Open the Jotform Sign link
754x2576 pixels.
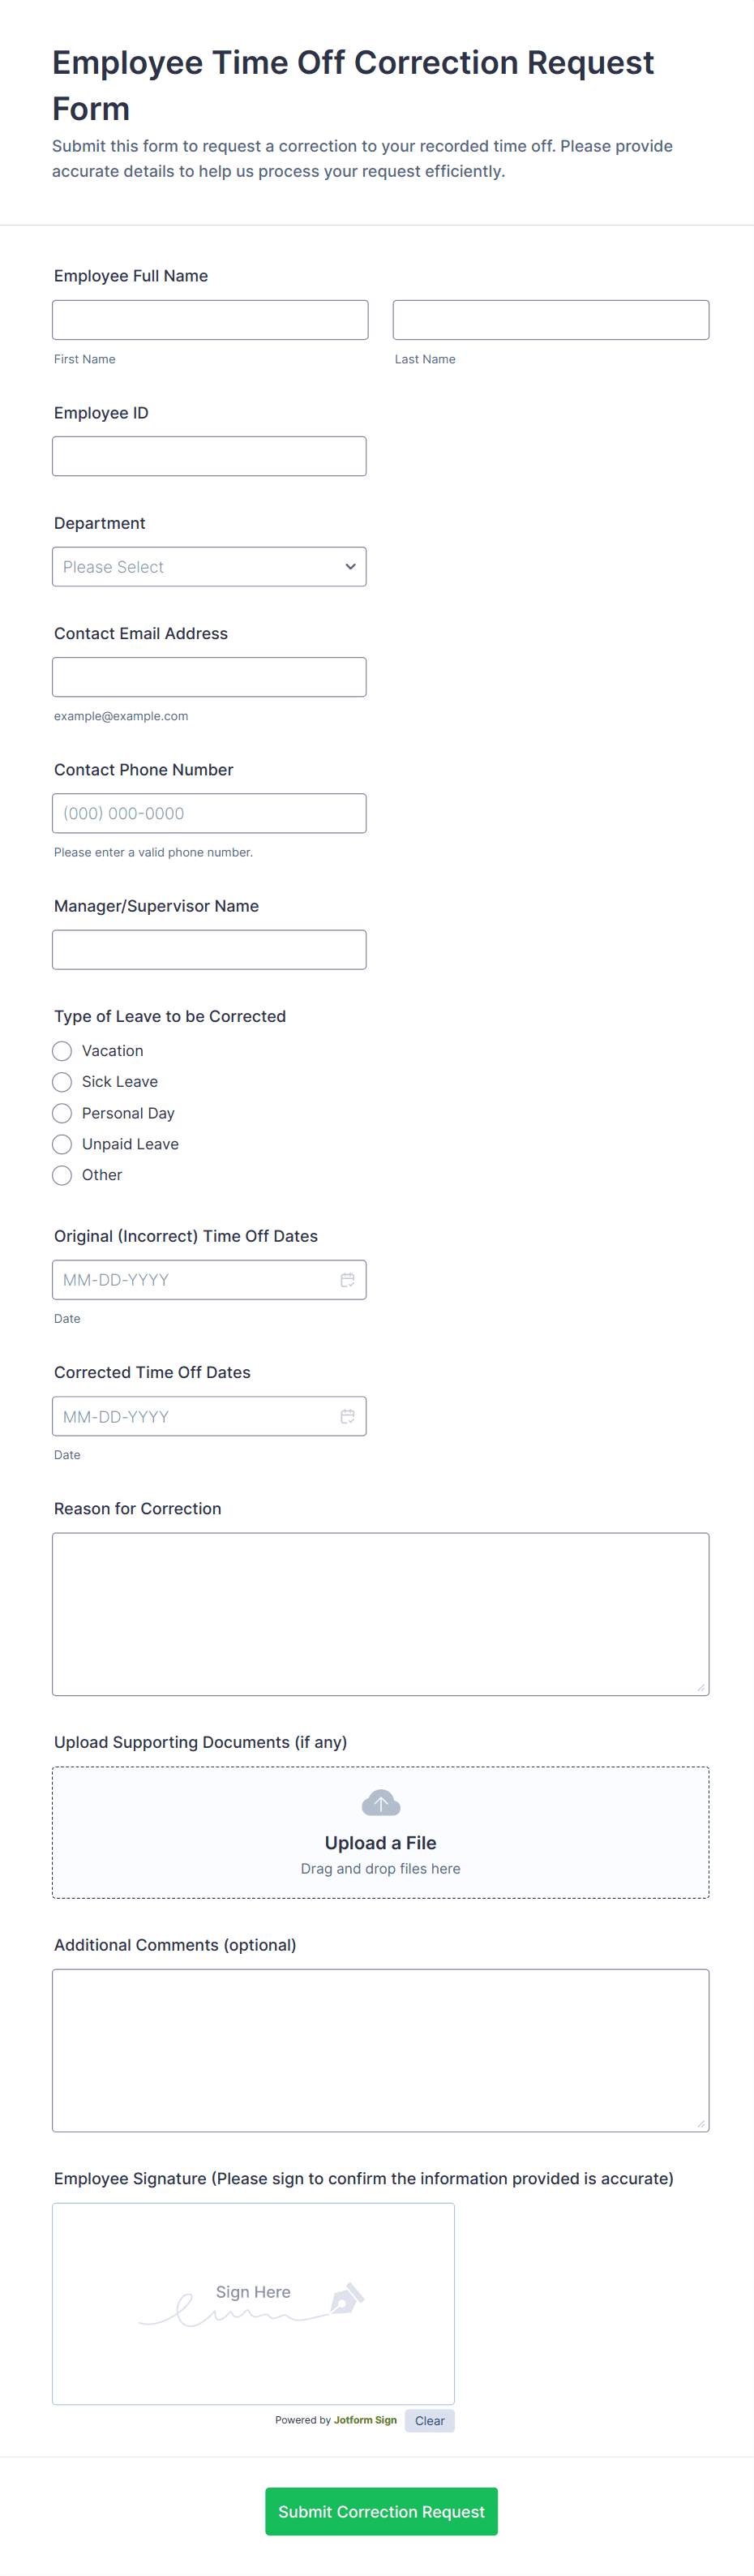pyautogui.click(x=365, y=2420)
